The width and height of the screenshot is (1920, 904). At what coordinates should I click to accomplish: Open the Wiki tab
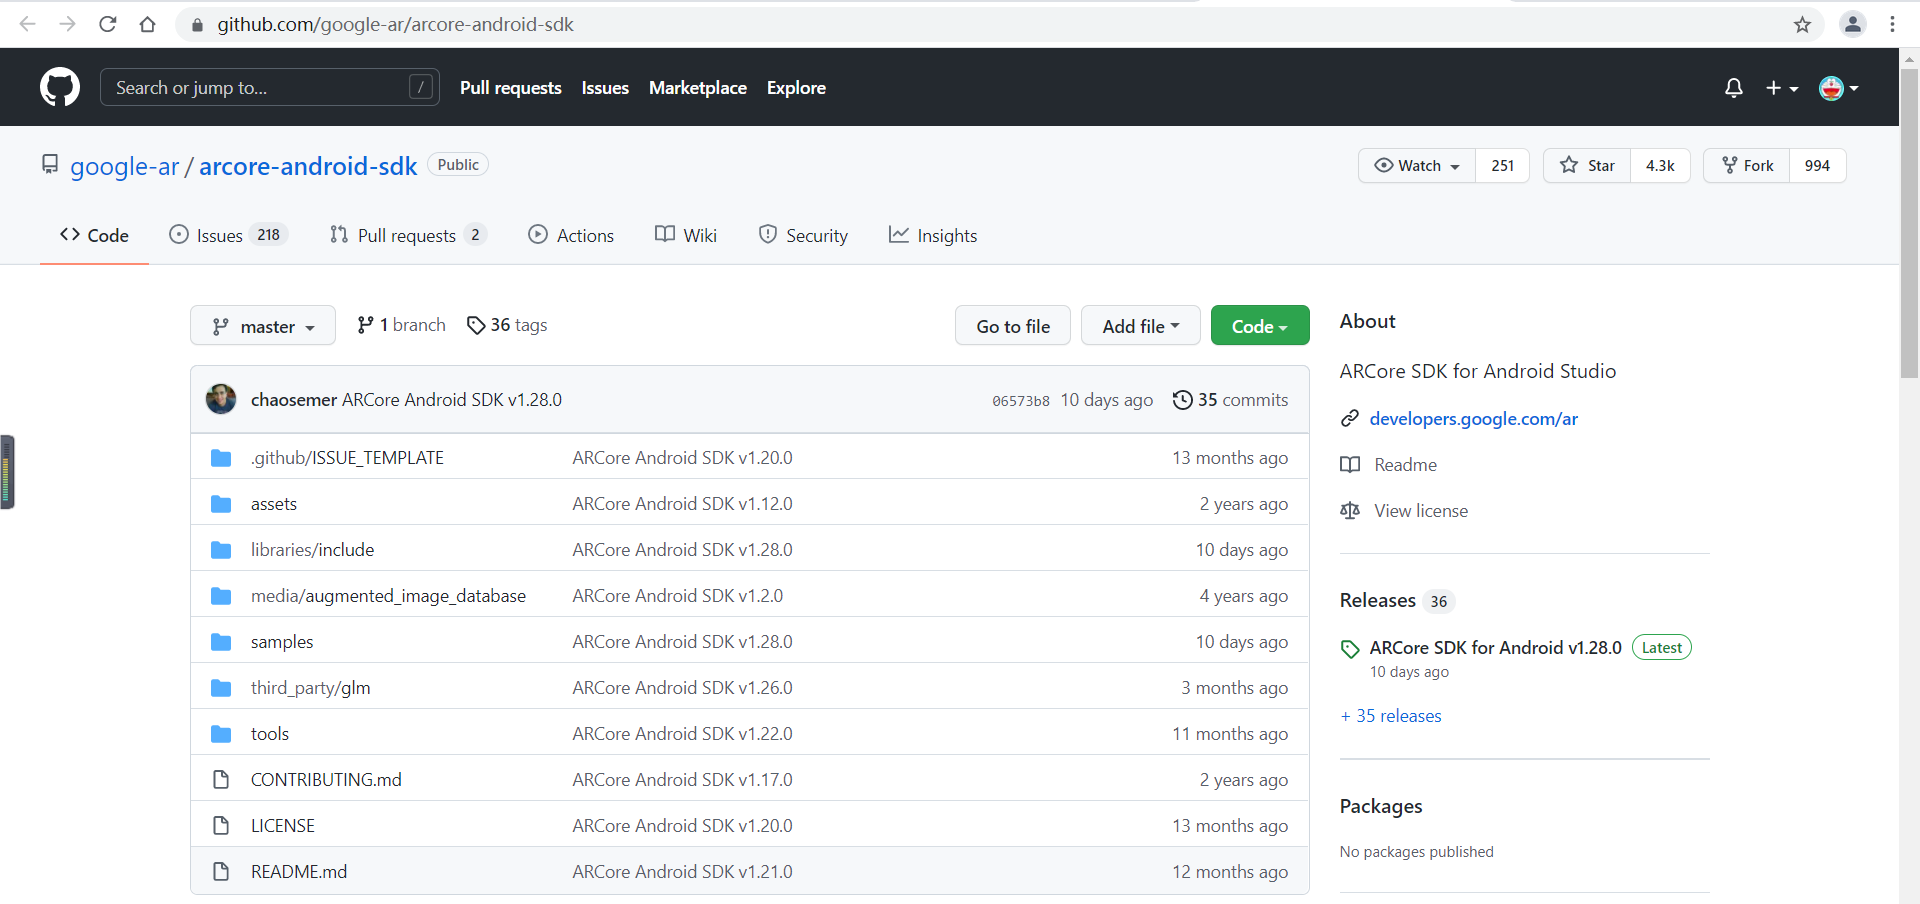686,236
